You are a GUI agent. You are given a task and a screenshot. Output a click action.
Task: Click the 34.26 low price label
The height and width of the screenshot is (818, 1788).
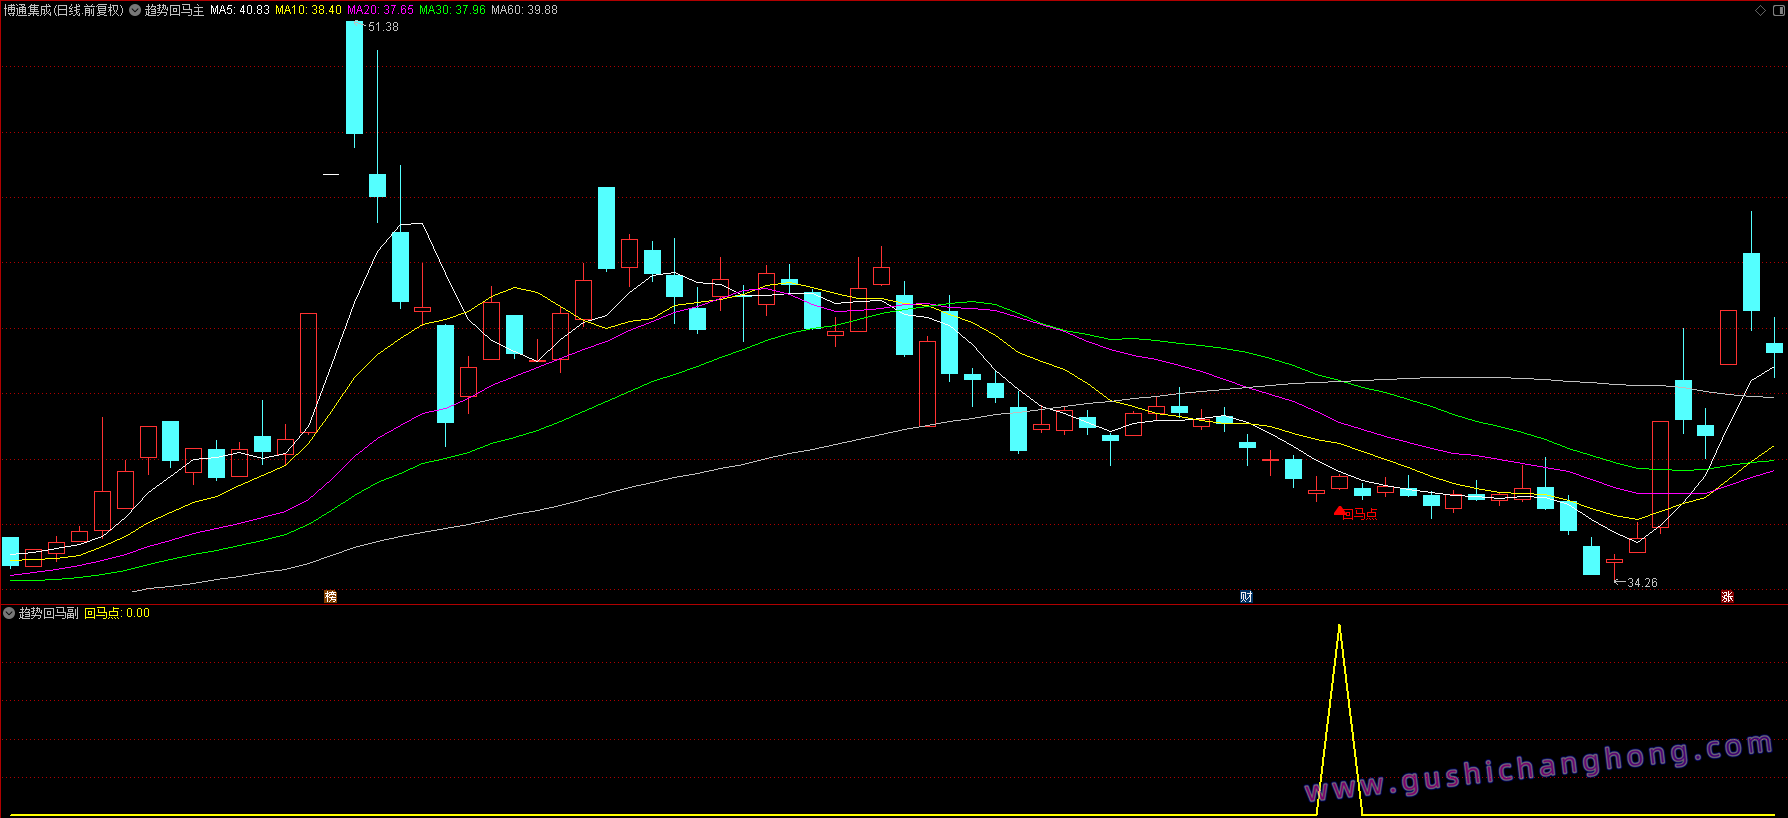(x=1641, y=583)
